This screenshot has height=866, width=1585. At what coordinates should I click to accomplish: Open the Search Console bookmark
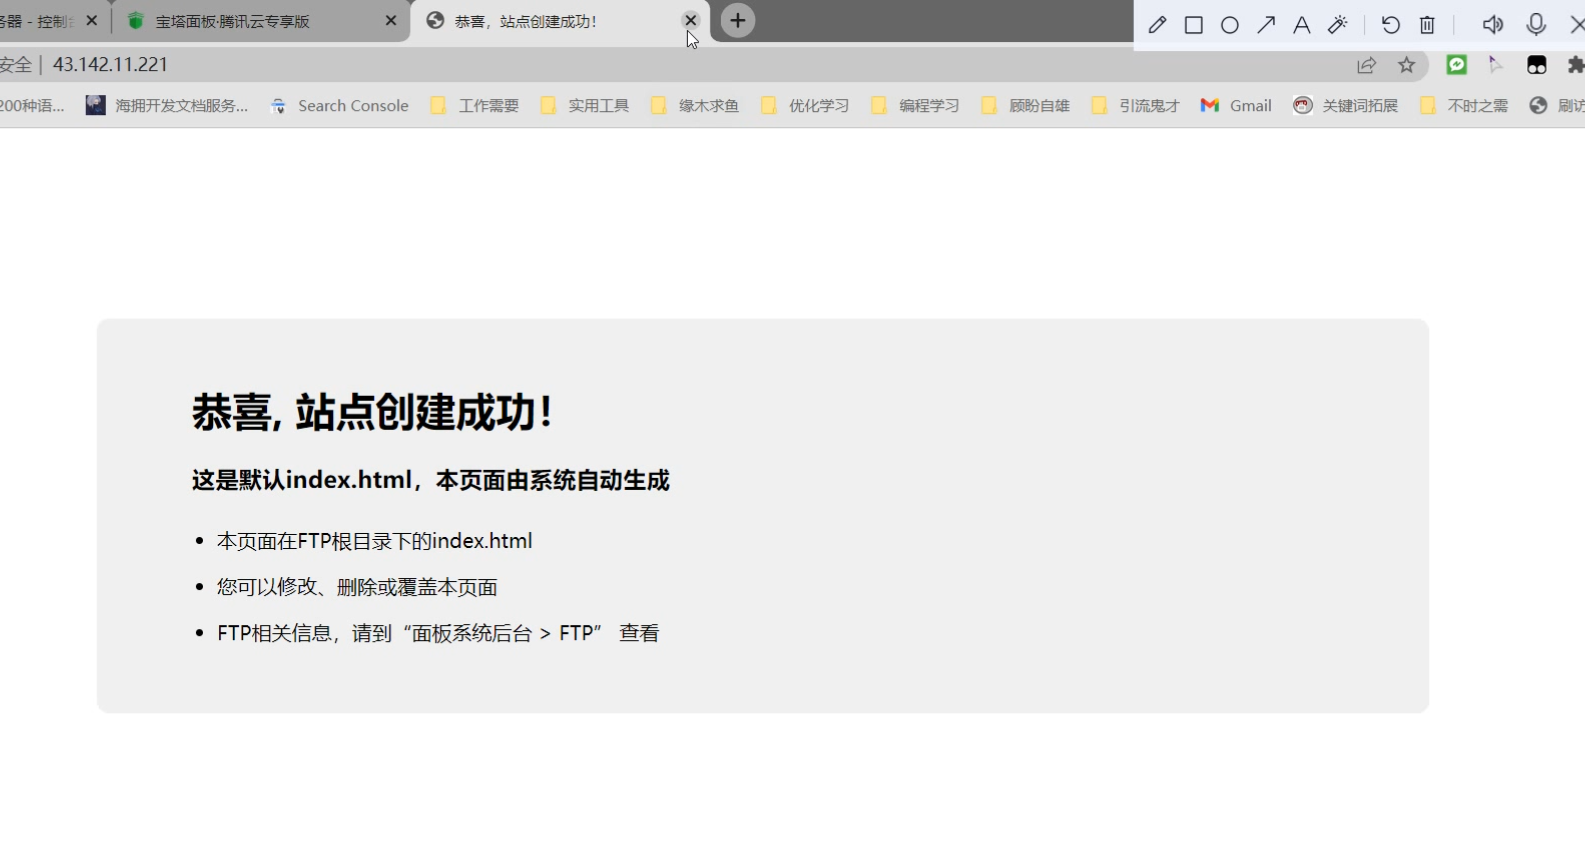pos(340,106)
